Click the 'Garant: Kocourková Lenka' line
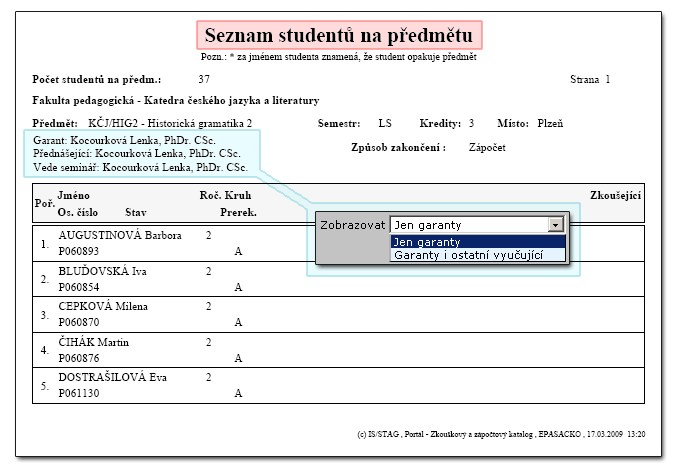Viewport: 679px width, 472px height. click(x=124, y=140)
